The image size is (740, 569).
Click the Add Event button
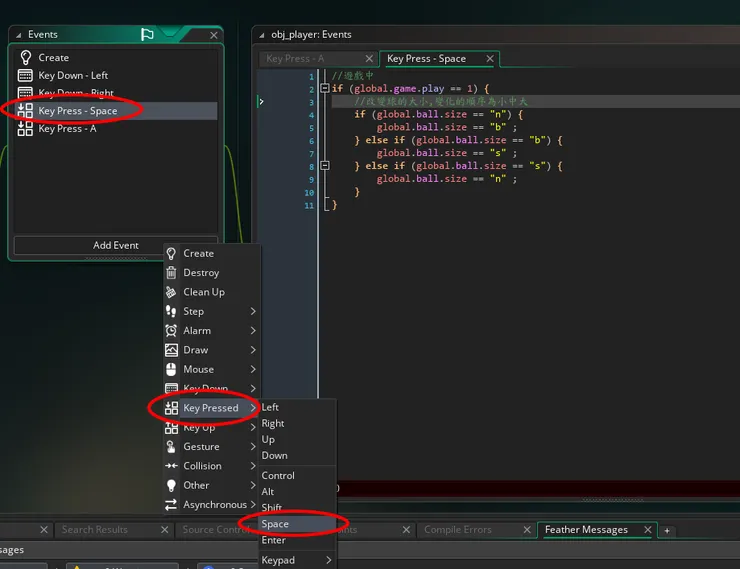click(116, 245)
